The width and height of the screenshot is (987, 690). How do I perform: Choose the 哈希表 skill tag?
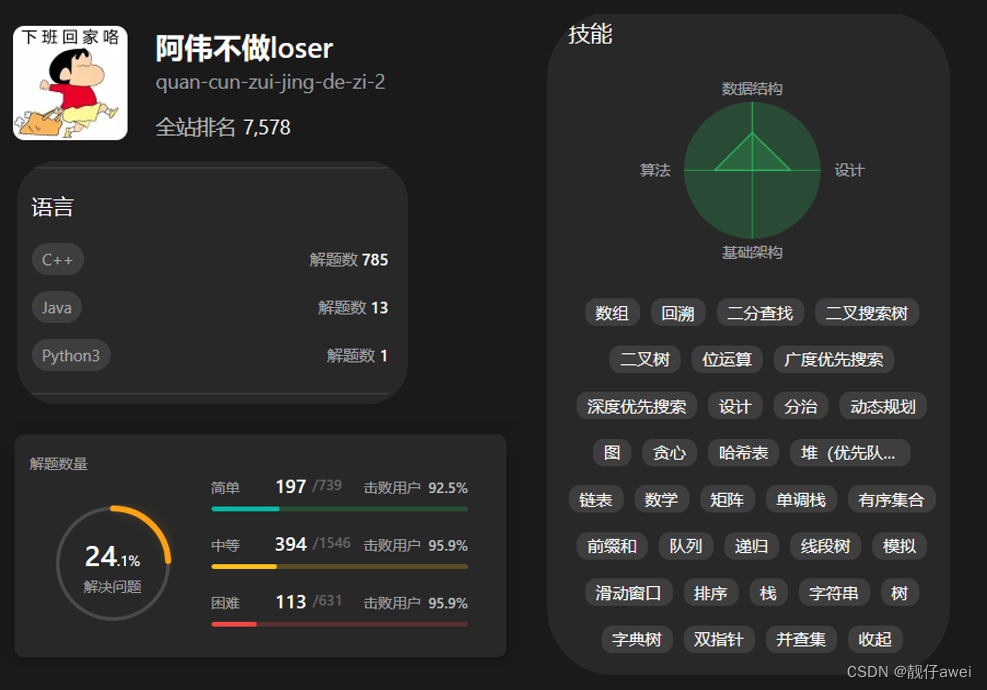pos(743,453)
